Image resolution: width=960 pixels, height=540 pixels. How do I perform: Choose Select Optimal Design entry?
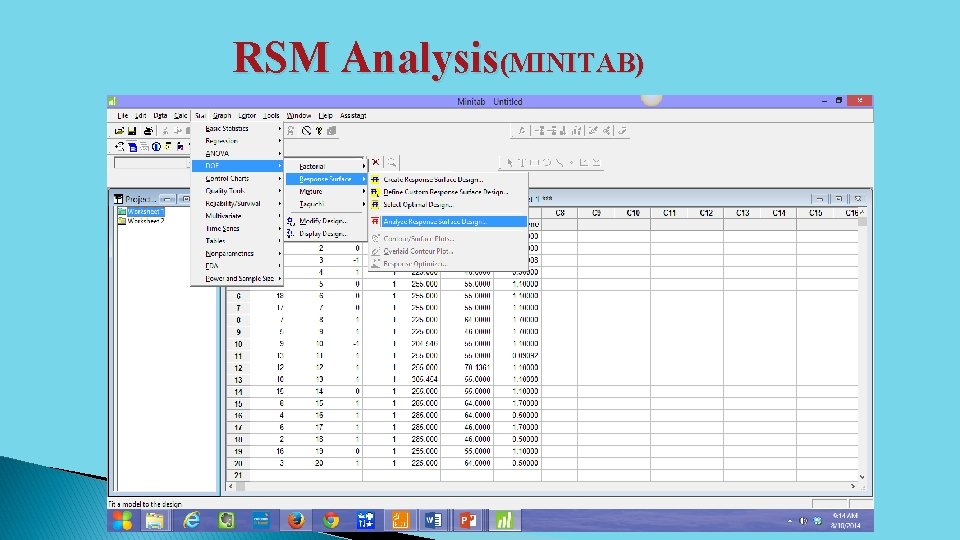click(x=448, y=204)
